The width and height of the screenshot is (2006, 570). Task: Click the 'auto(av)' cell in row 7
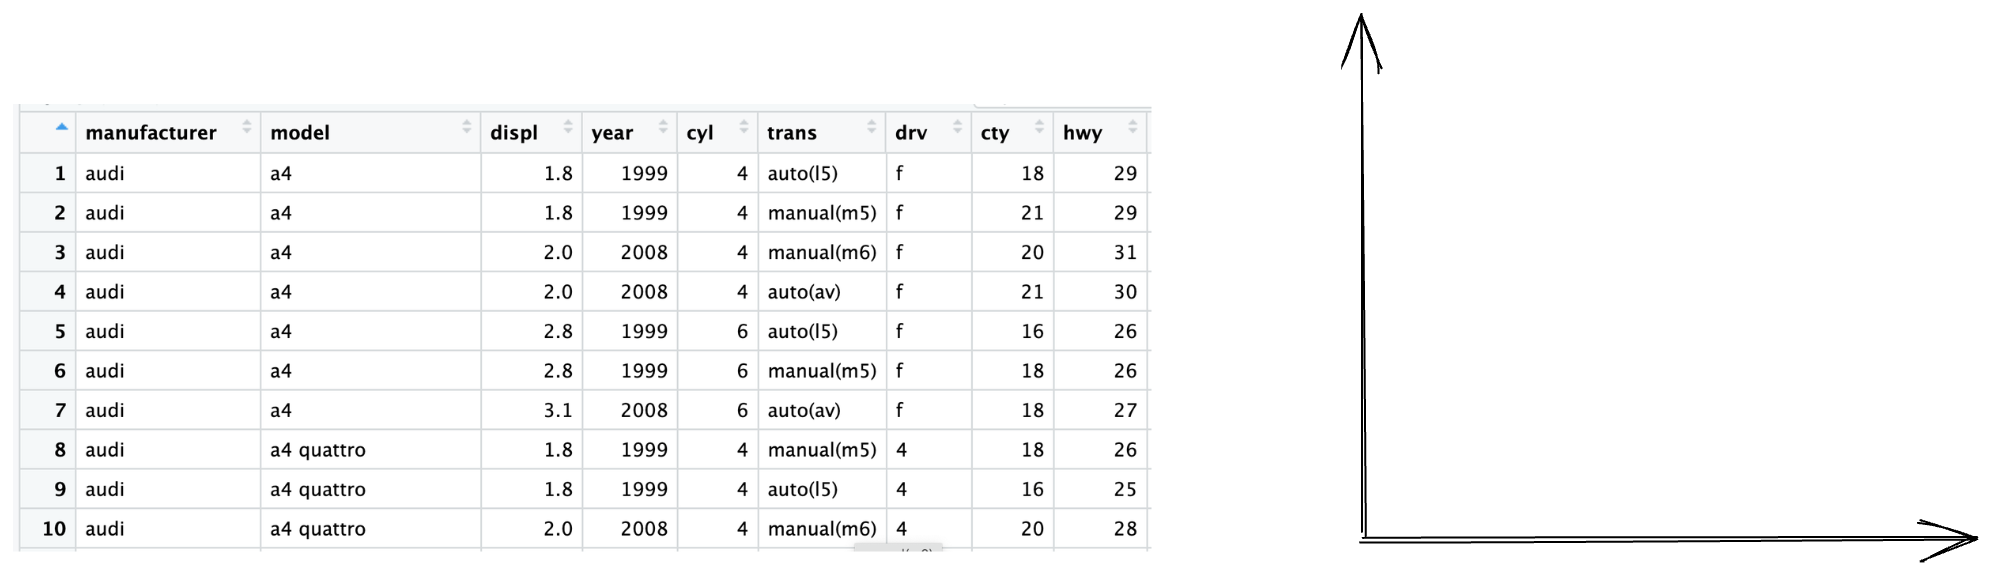[804, 410]
